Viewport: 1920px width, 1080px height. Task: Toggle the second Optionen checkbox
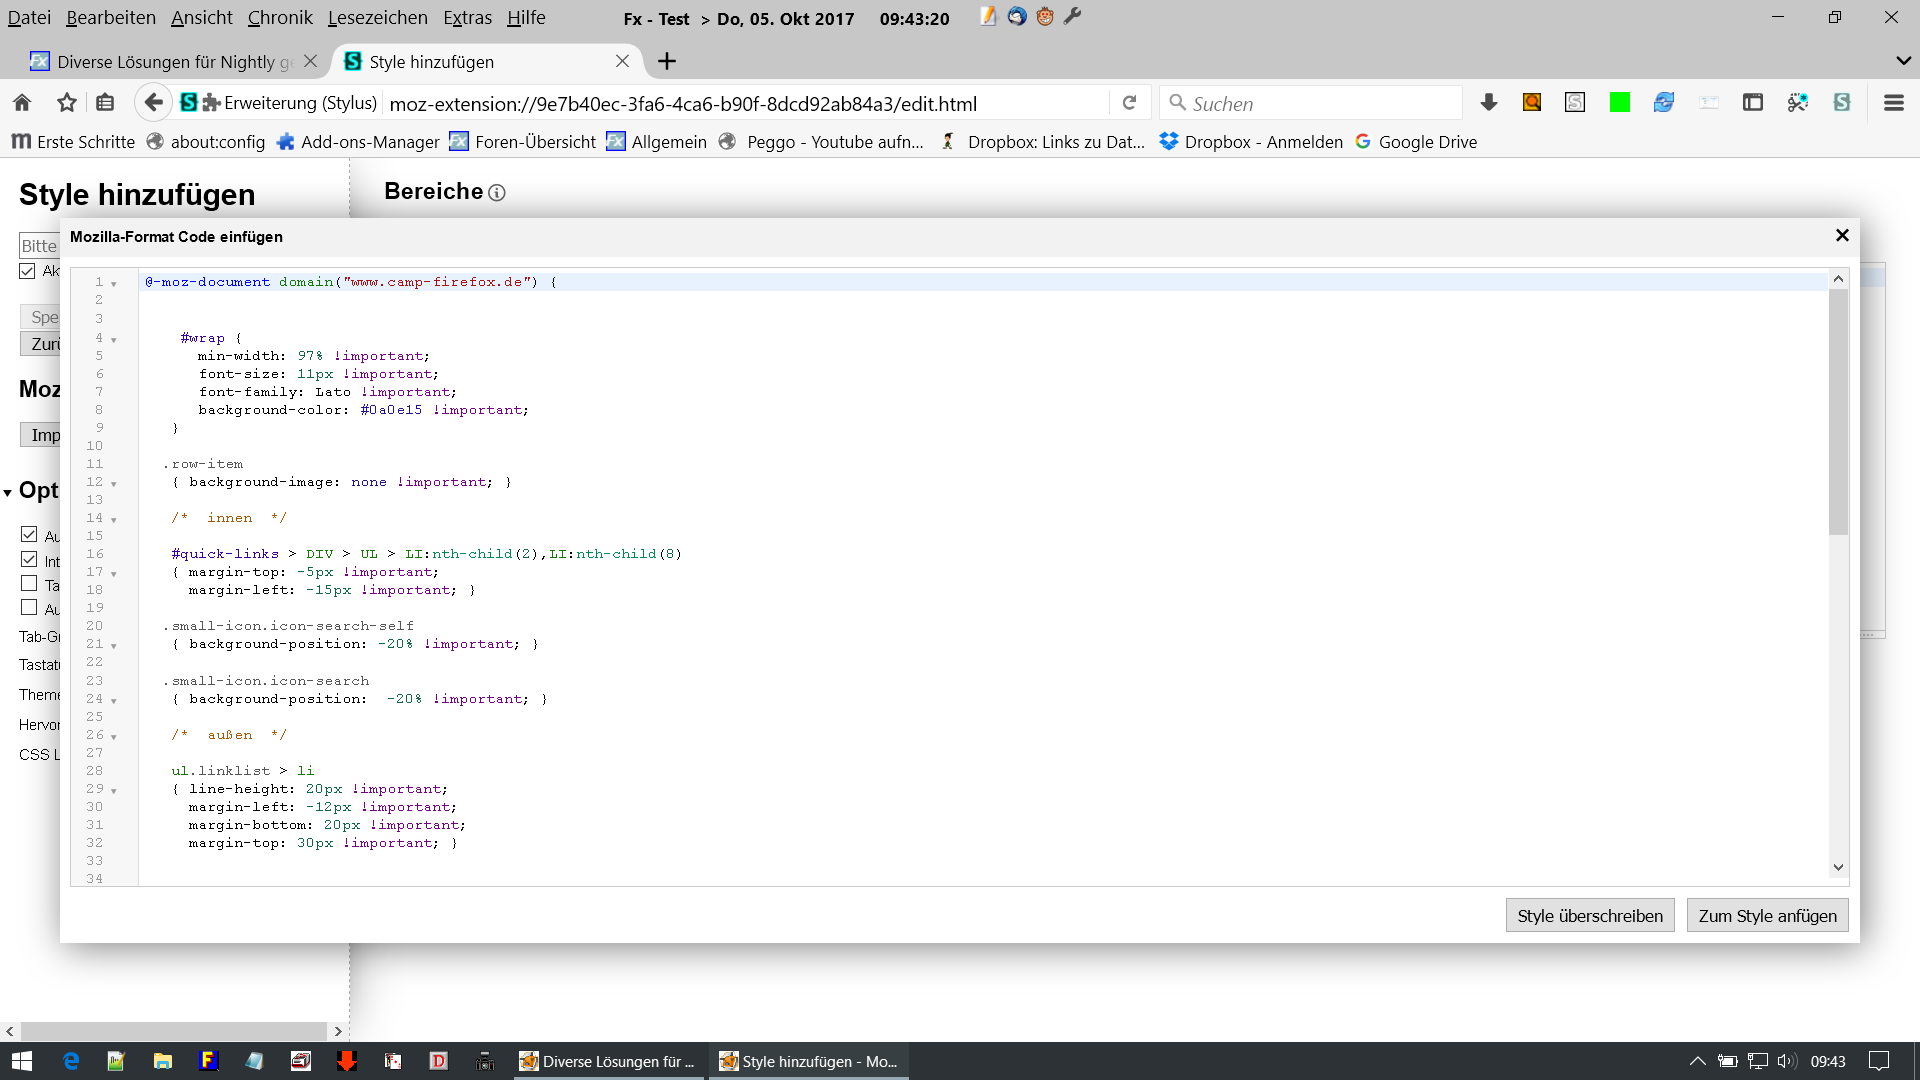29,560
